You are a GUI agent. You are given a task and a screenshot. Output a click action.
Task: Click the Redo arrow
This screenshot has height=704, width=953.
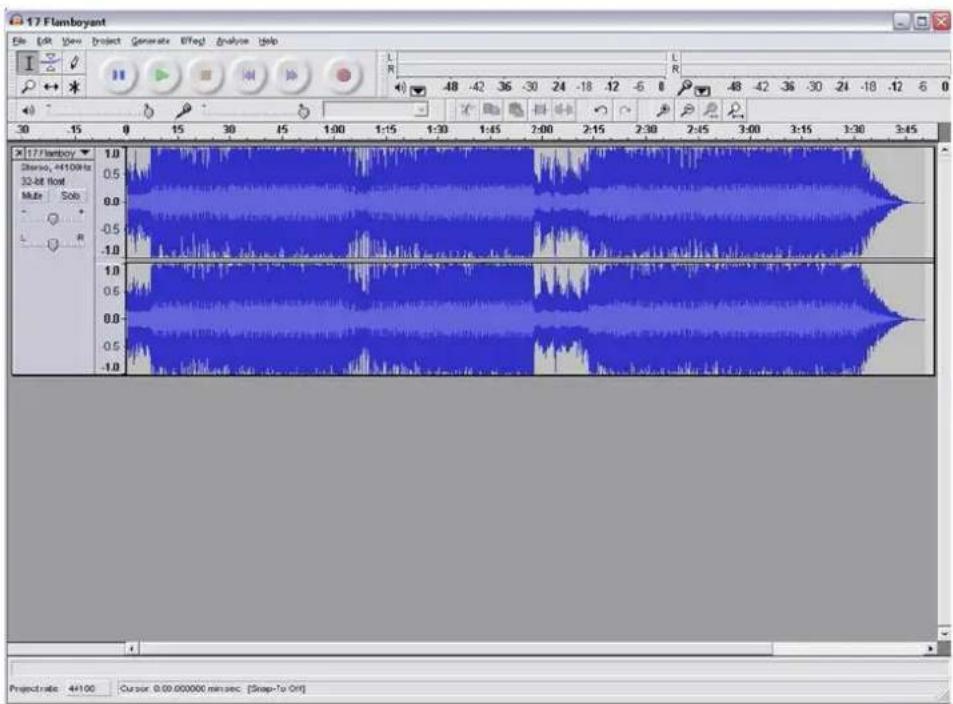tap(625, 110)
